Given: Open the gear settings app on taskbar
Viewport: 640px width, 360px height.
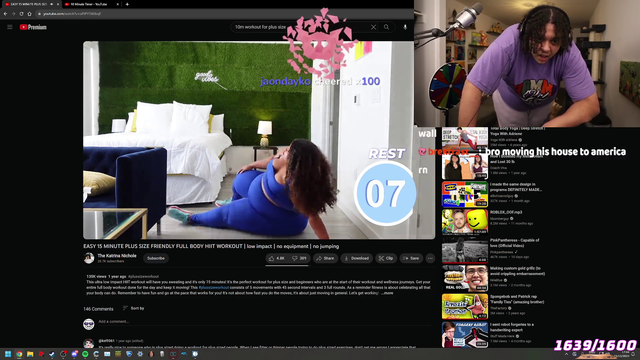Looking at the screenshot, I should tap(140, 354).
